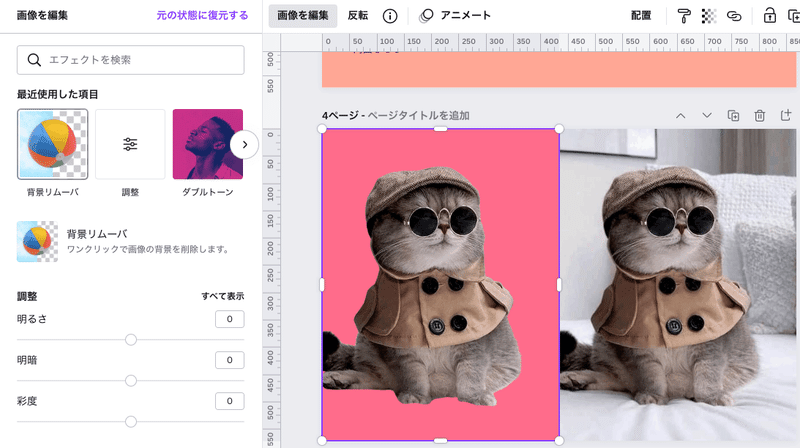800x448 pixels.
Task: Open the アニメート menu item
Action: point(465,16)
